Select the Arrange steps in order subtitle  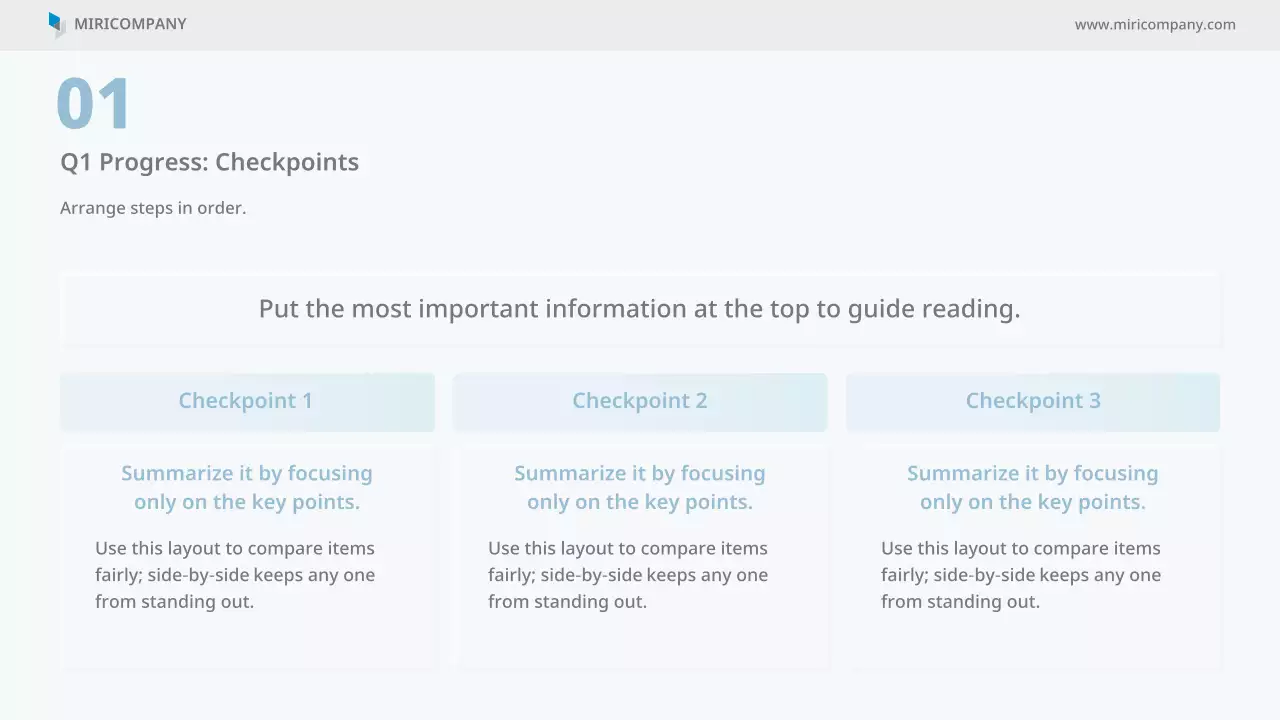tap(153, 208)
